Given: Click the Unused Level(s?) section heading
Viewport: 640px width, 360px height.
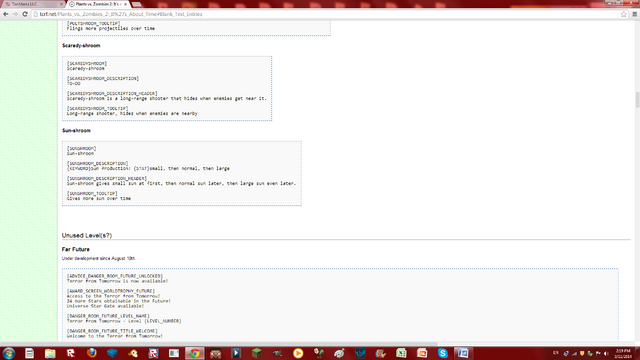Looking at the screenshot, I should tap(87, 236).
